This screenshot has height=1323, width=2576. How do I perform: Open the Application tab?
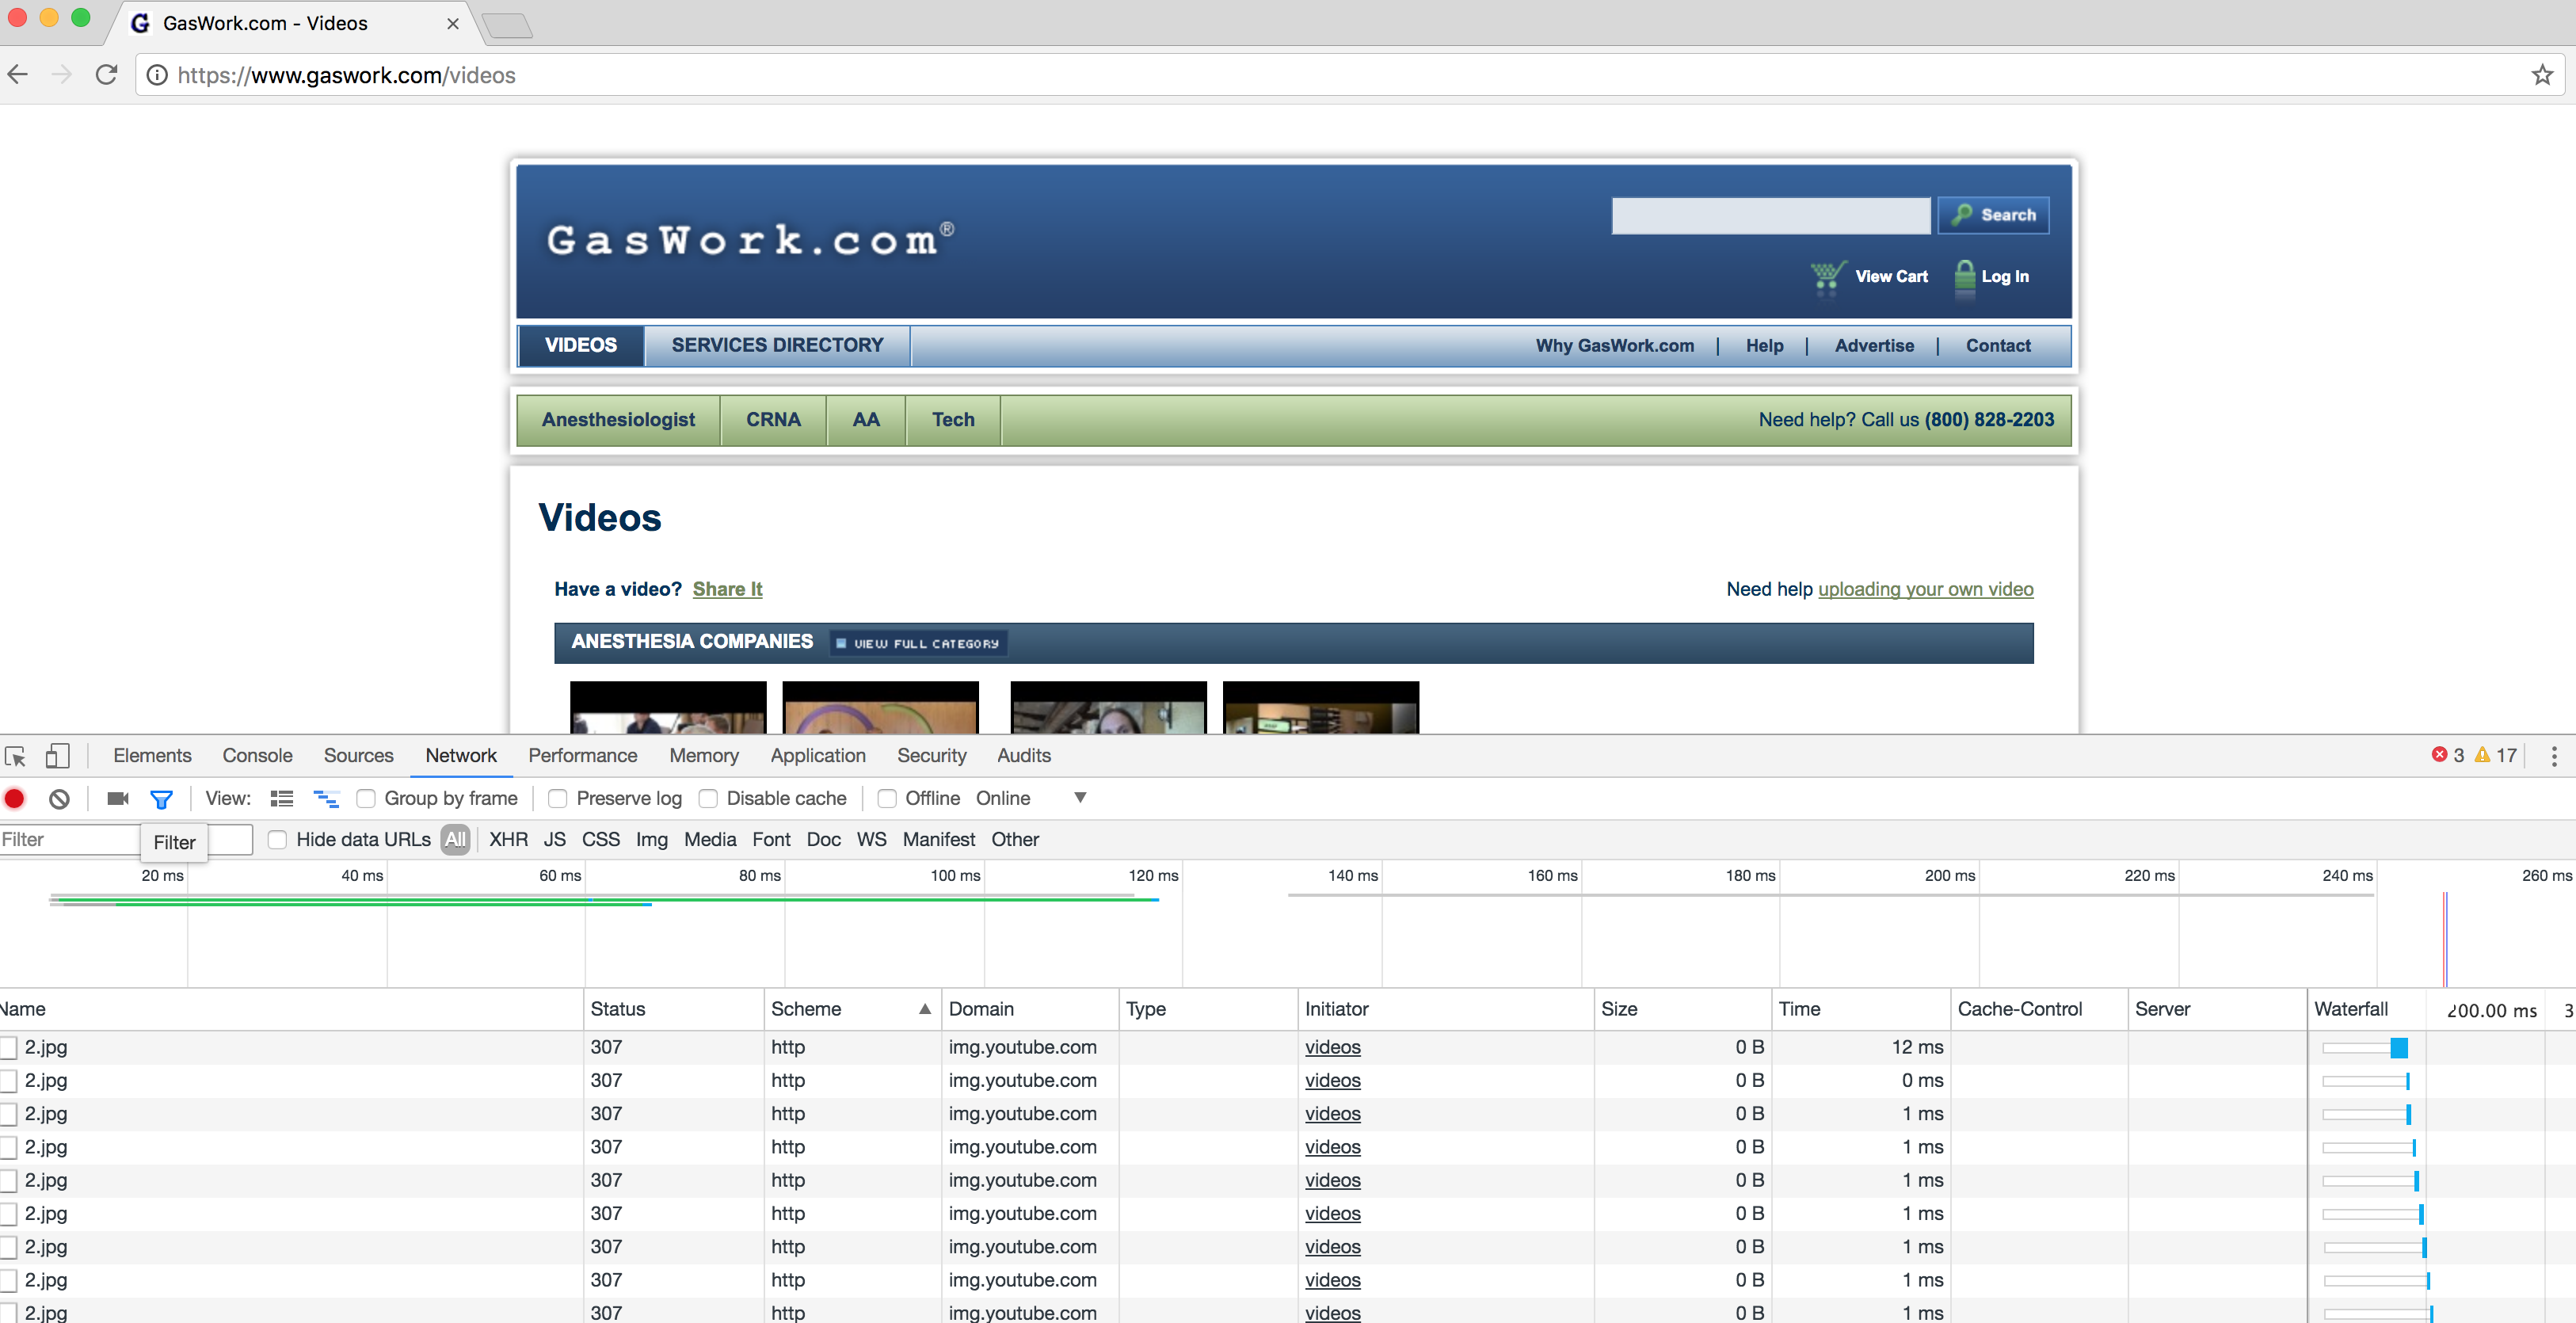[x=818, y=756]
